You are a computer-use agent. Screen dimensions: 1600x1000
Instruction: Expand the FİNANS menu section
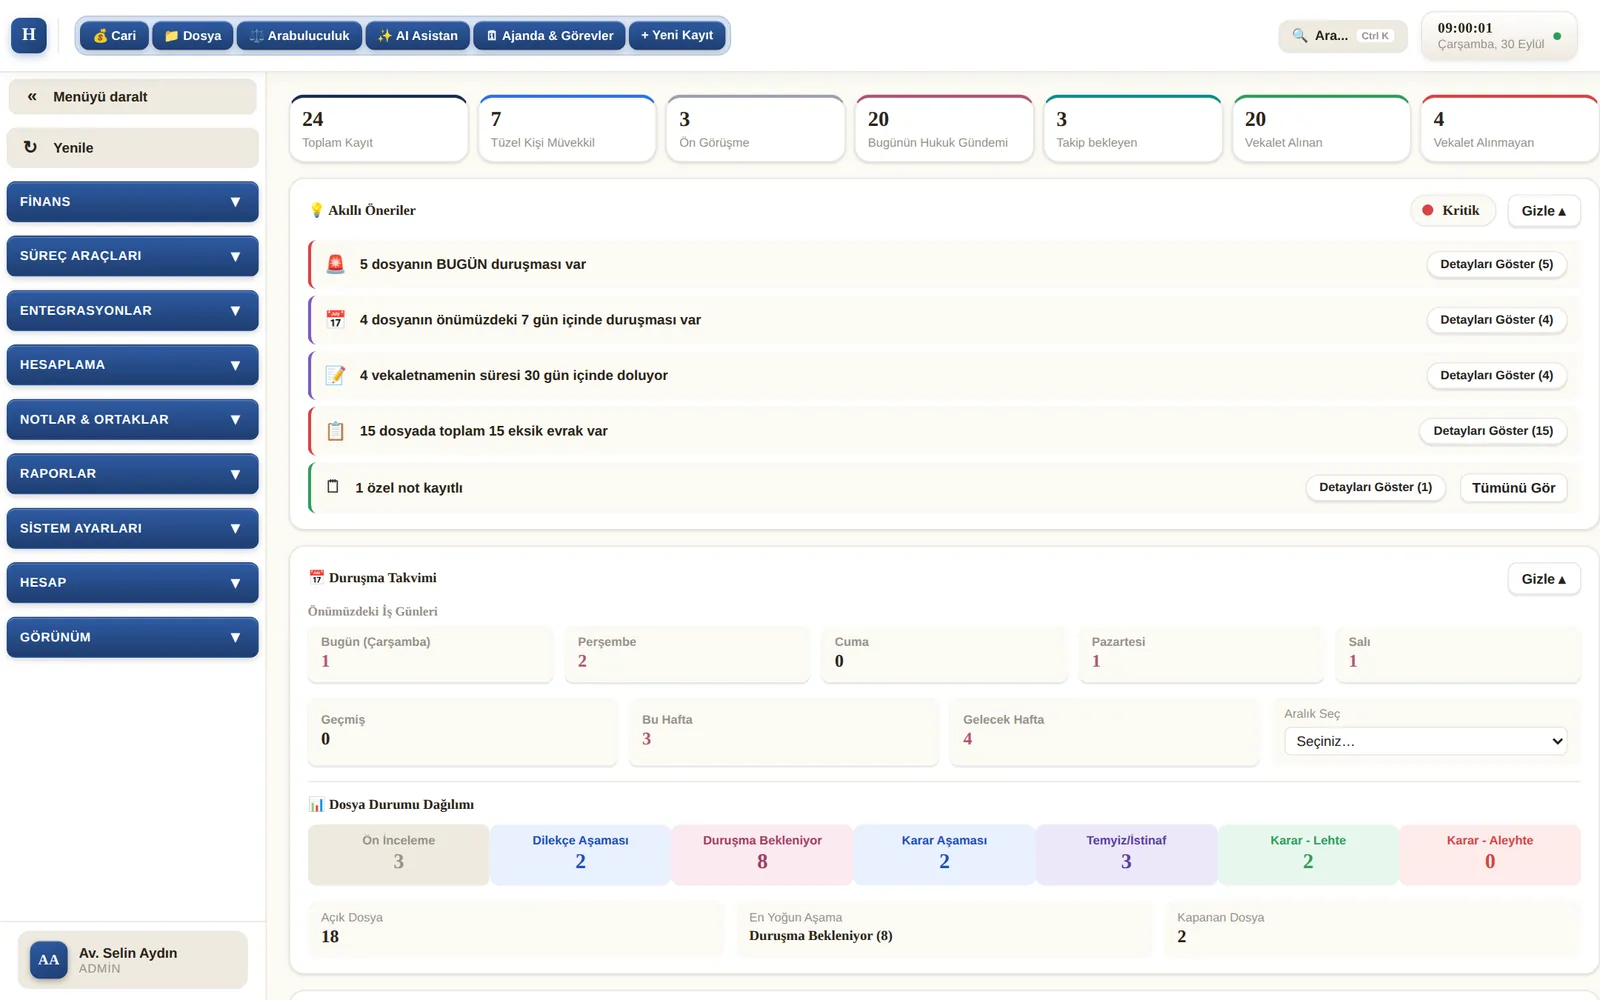(x=132, y=201)
